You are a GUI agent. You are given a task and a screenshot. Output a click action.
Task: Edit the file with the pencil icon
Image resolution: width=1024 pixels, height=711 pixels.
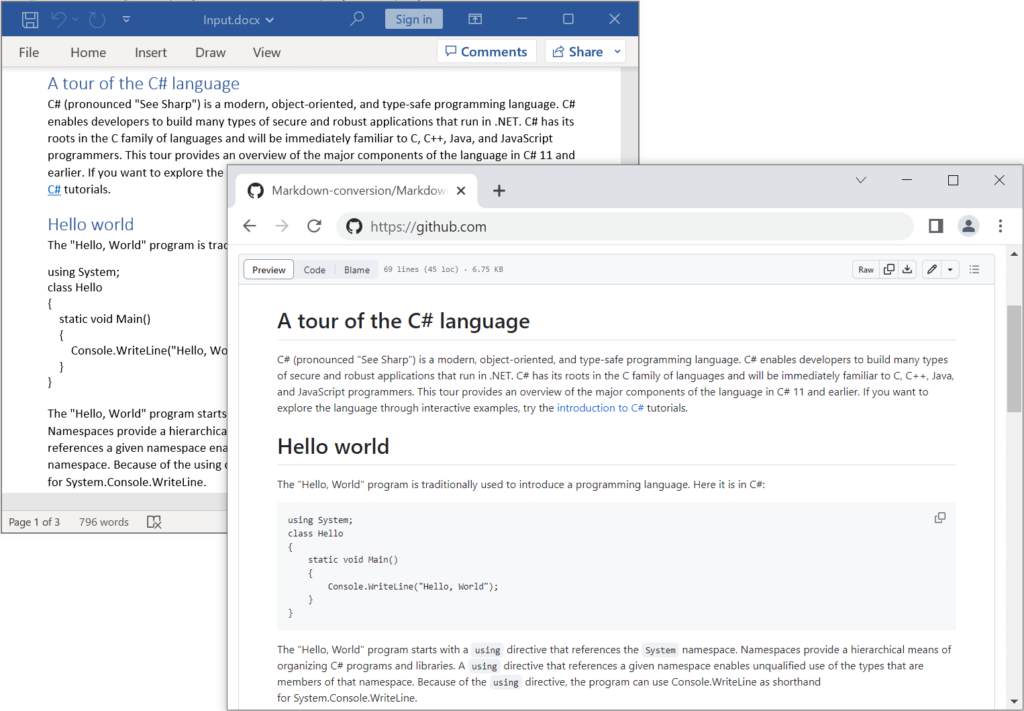tap(932, 269)
